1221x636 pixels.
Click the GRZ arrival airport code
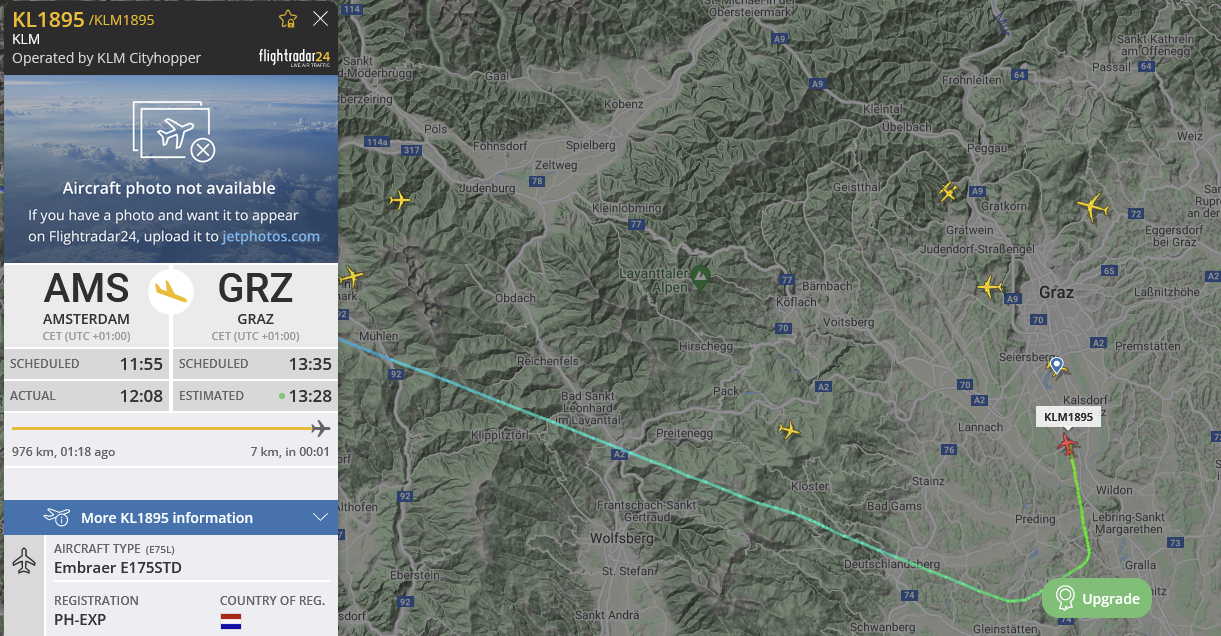(x=256, y=288)
